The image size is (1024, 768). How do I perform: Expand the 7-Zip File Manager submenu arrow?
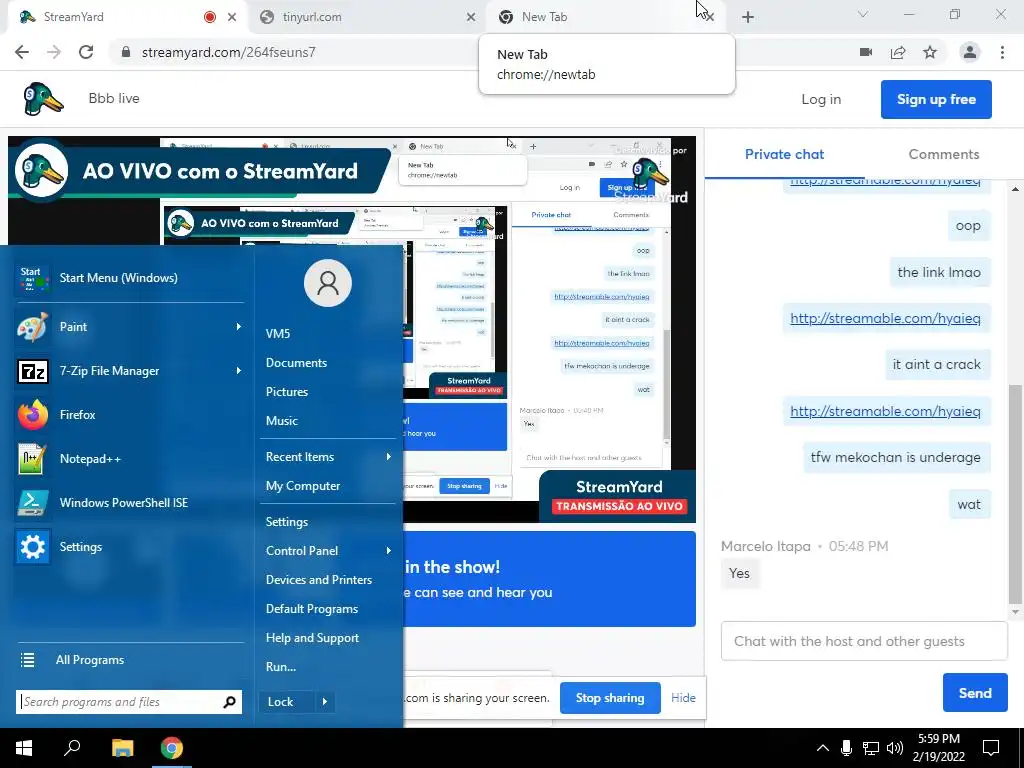pos(238,371)
